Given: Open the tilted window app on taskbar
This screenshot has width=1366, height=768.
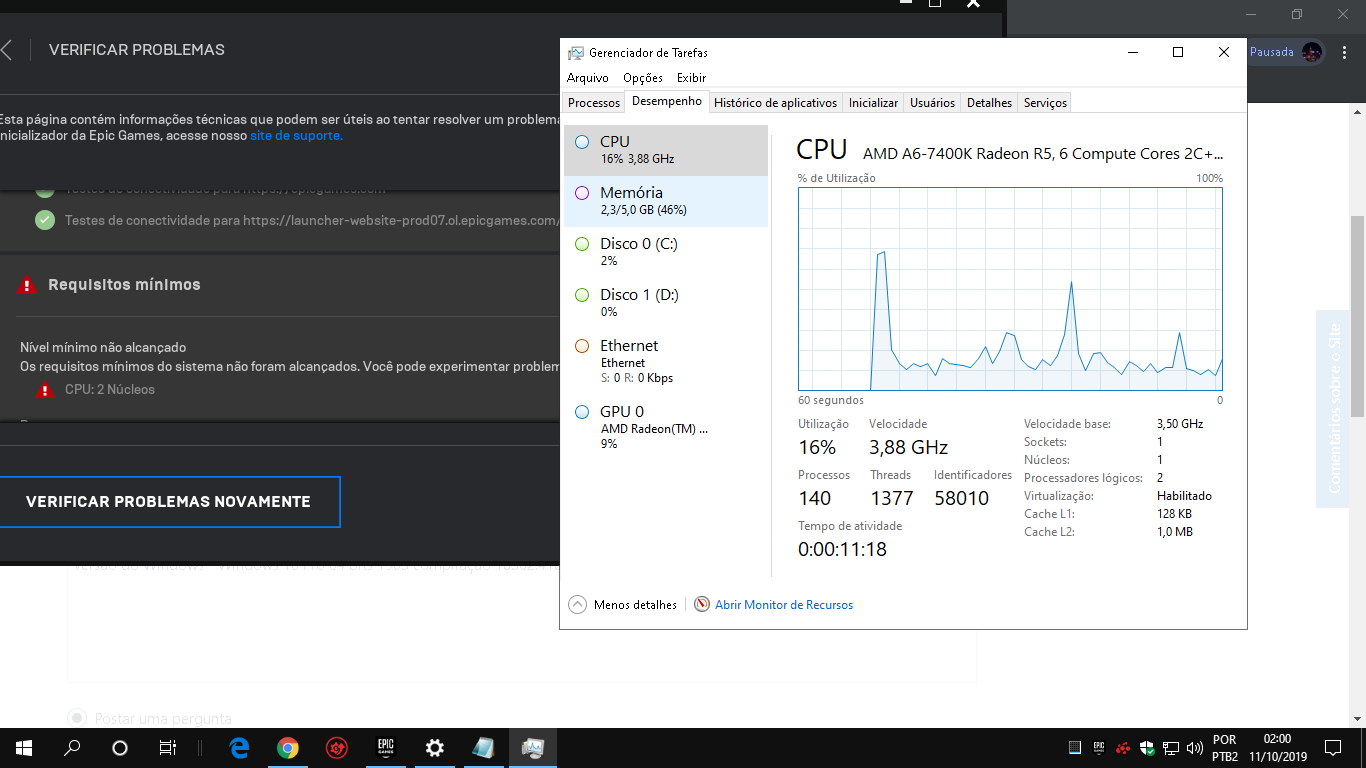Looking at the screenshot, I should coord(484,748).
